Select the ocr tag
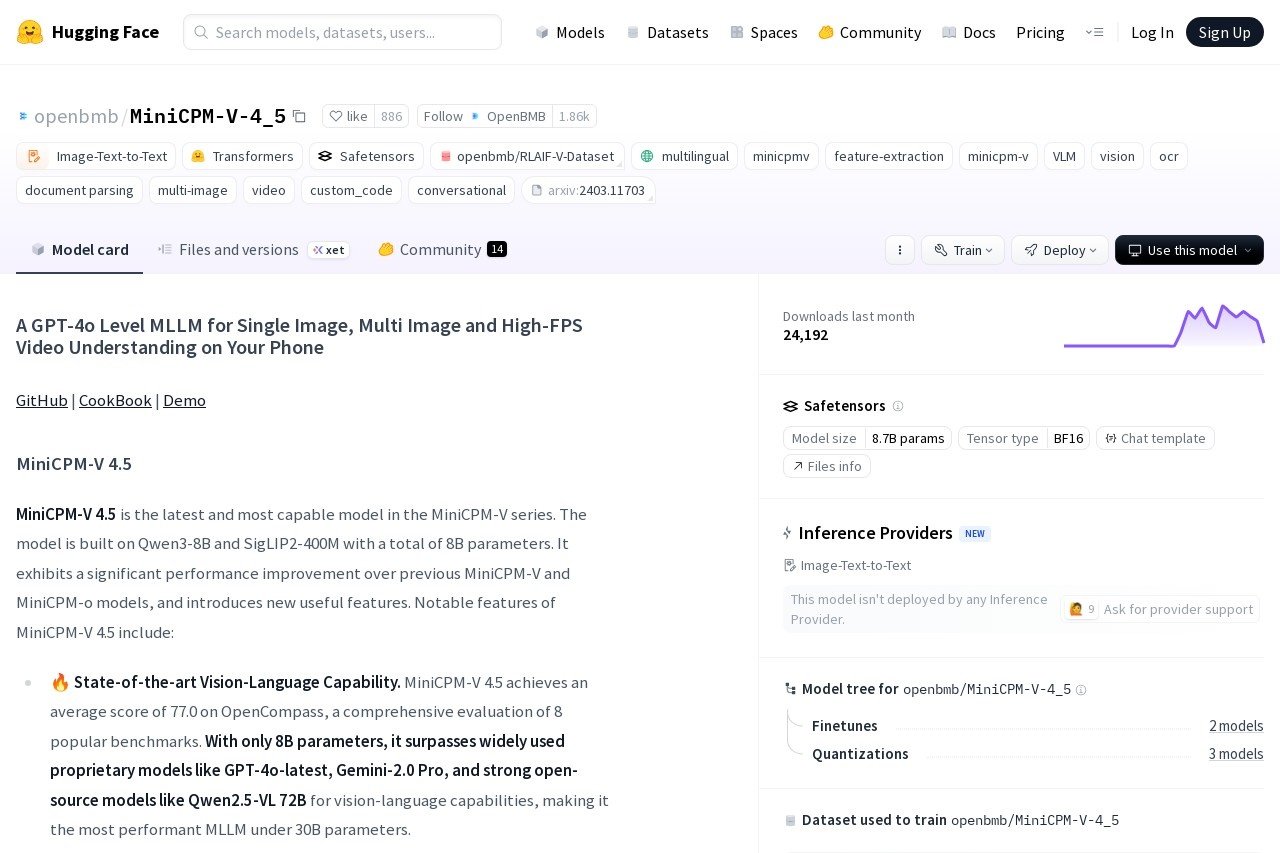The image size is (1280, 853). tap(1168, 156)
